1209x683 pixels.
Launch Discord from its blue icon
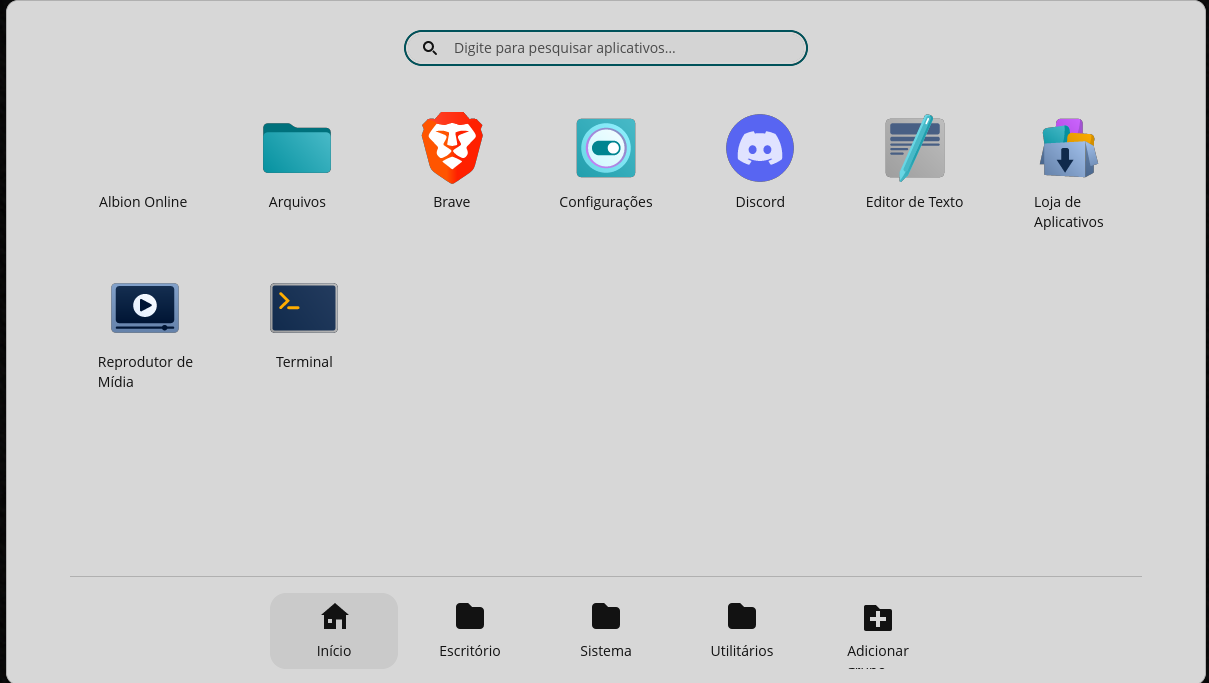[760, 148]
